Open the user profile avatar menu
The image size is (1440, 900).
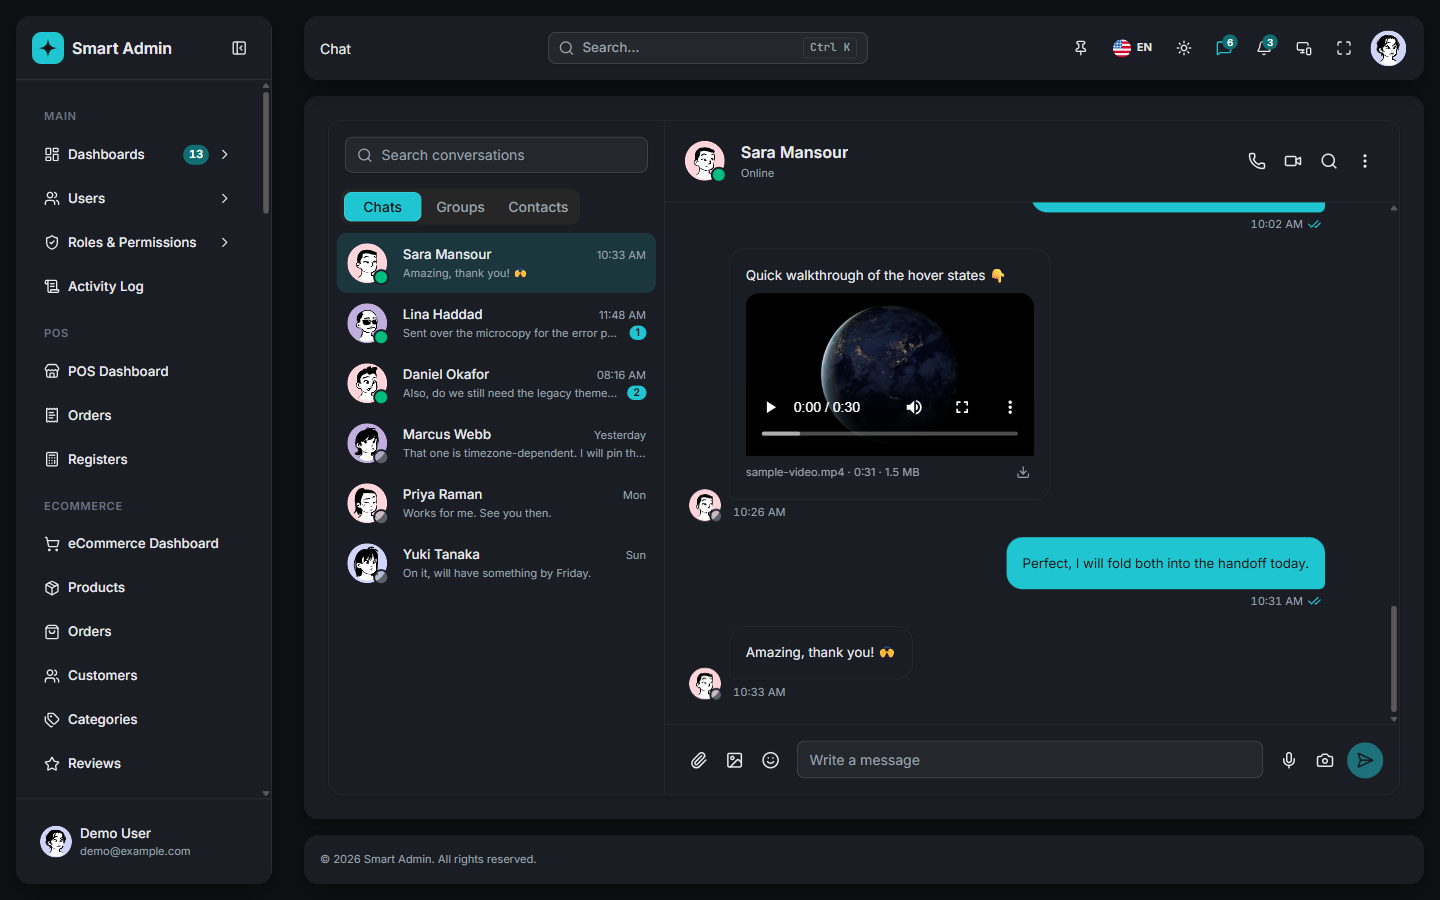[x=1388, y=48]
